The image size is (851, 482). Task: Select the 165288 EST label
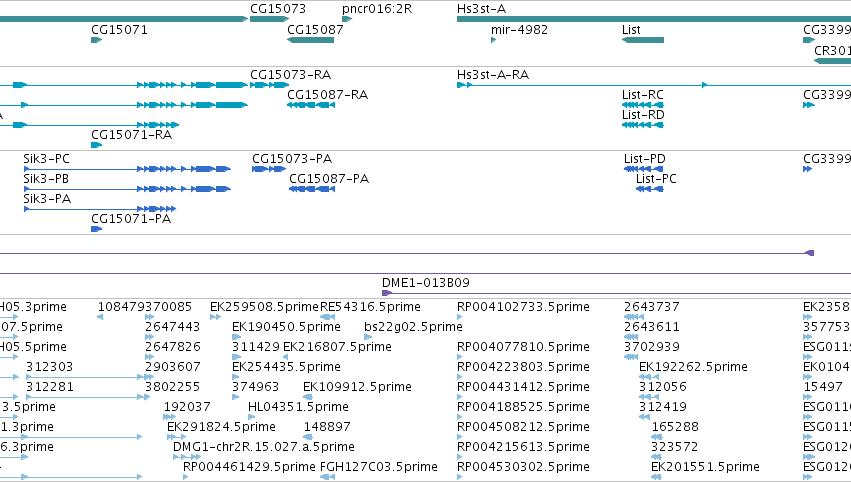coord(675,427)
